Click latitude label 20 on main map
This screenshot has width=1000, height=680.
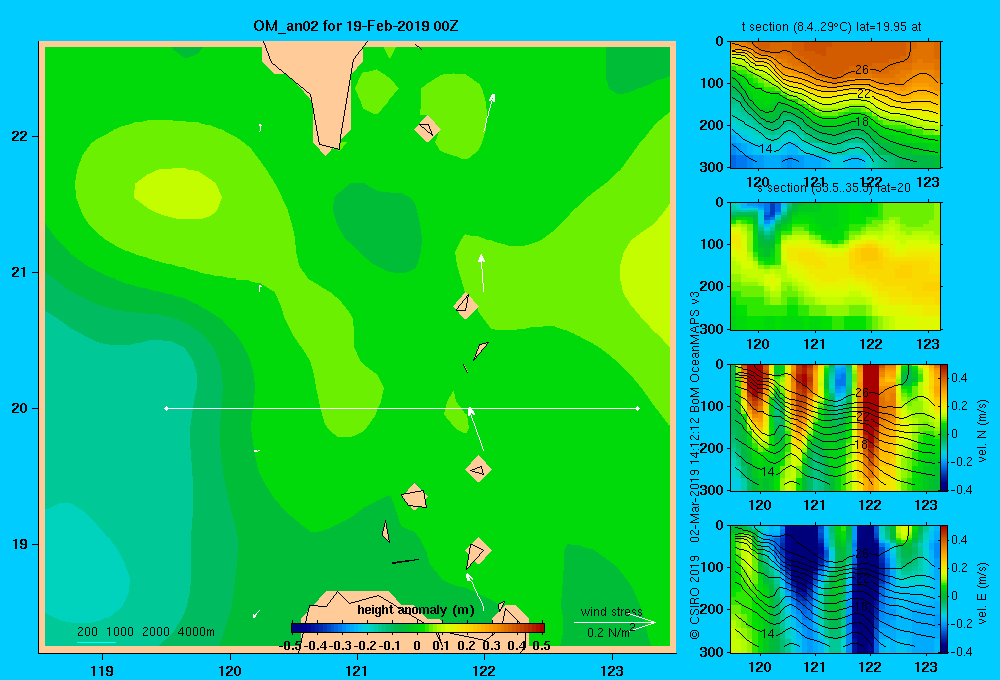(20, 408)
